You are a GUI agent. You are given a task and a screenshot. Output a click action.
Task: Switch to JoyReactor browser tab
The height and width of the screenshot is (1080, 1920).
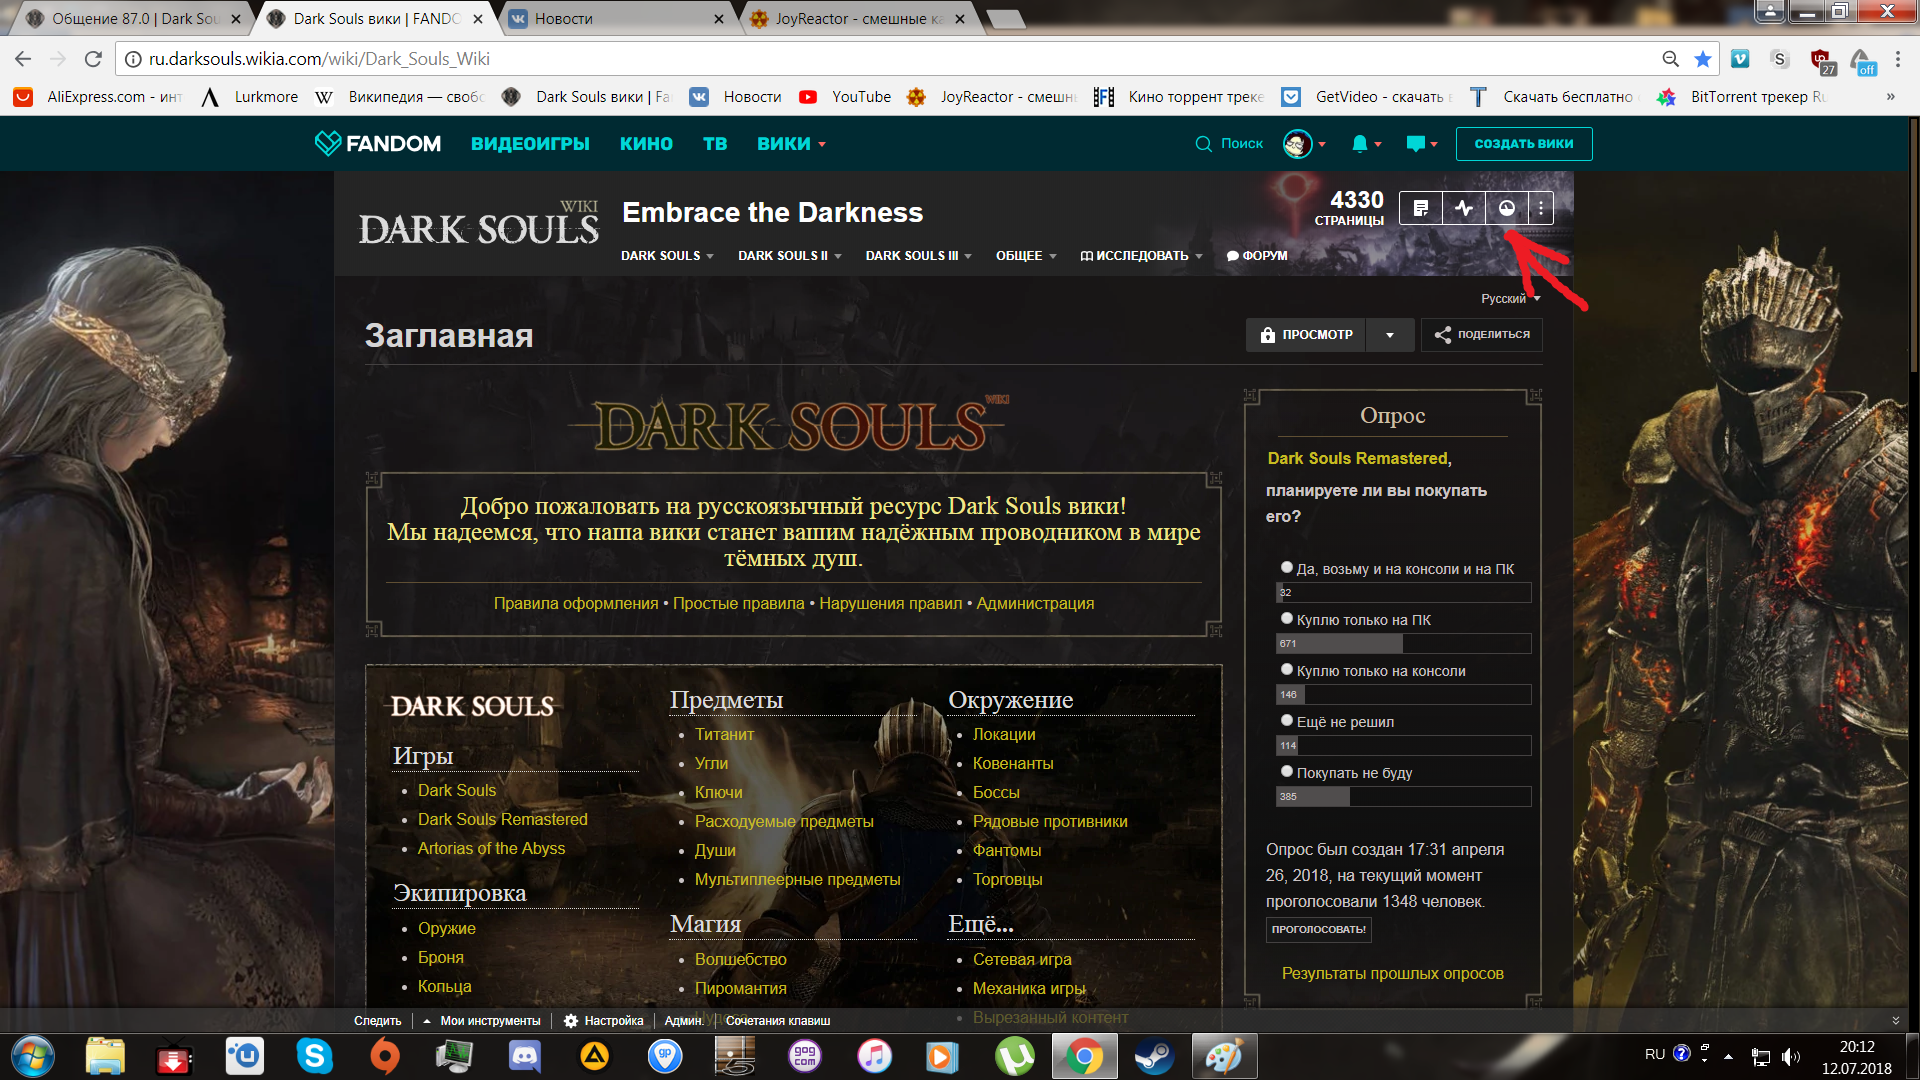858,18
